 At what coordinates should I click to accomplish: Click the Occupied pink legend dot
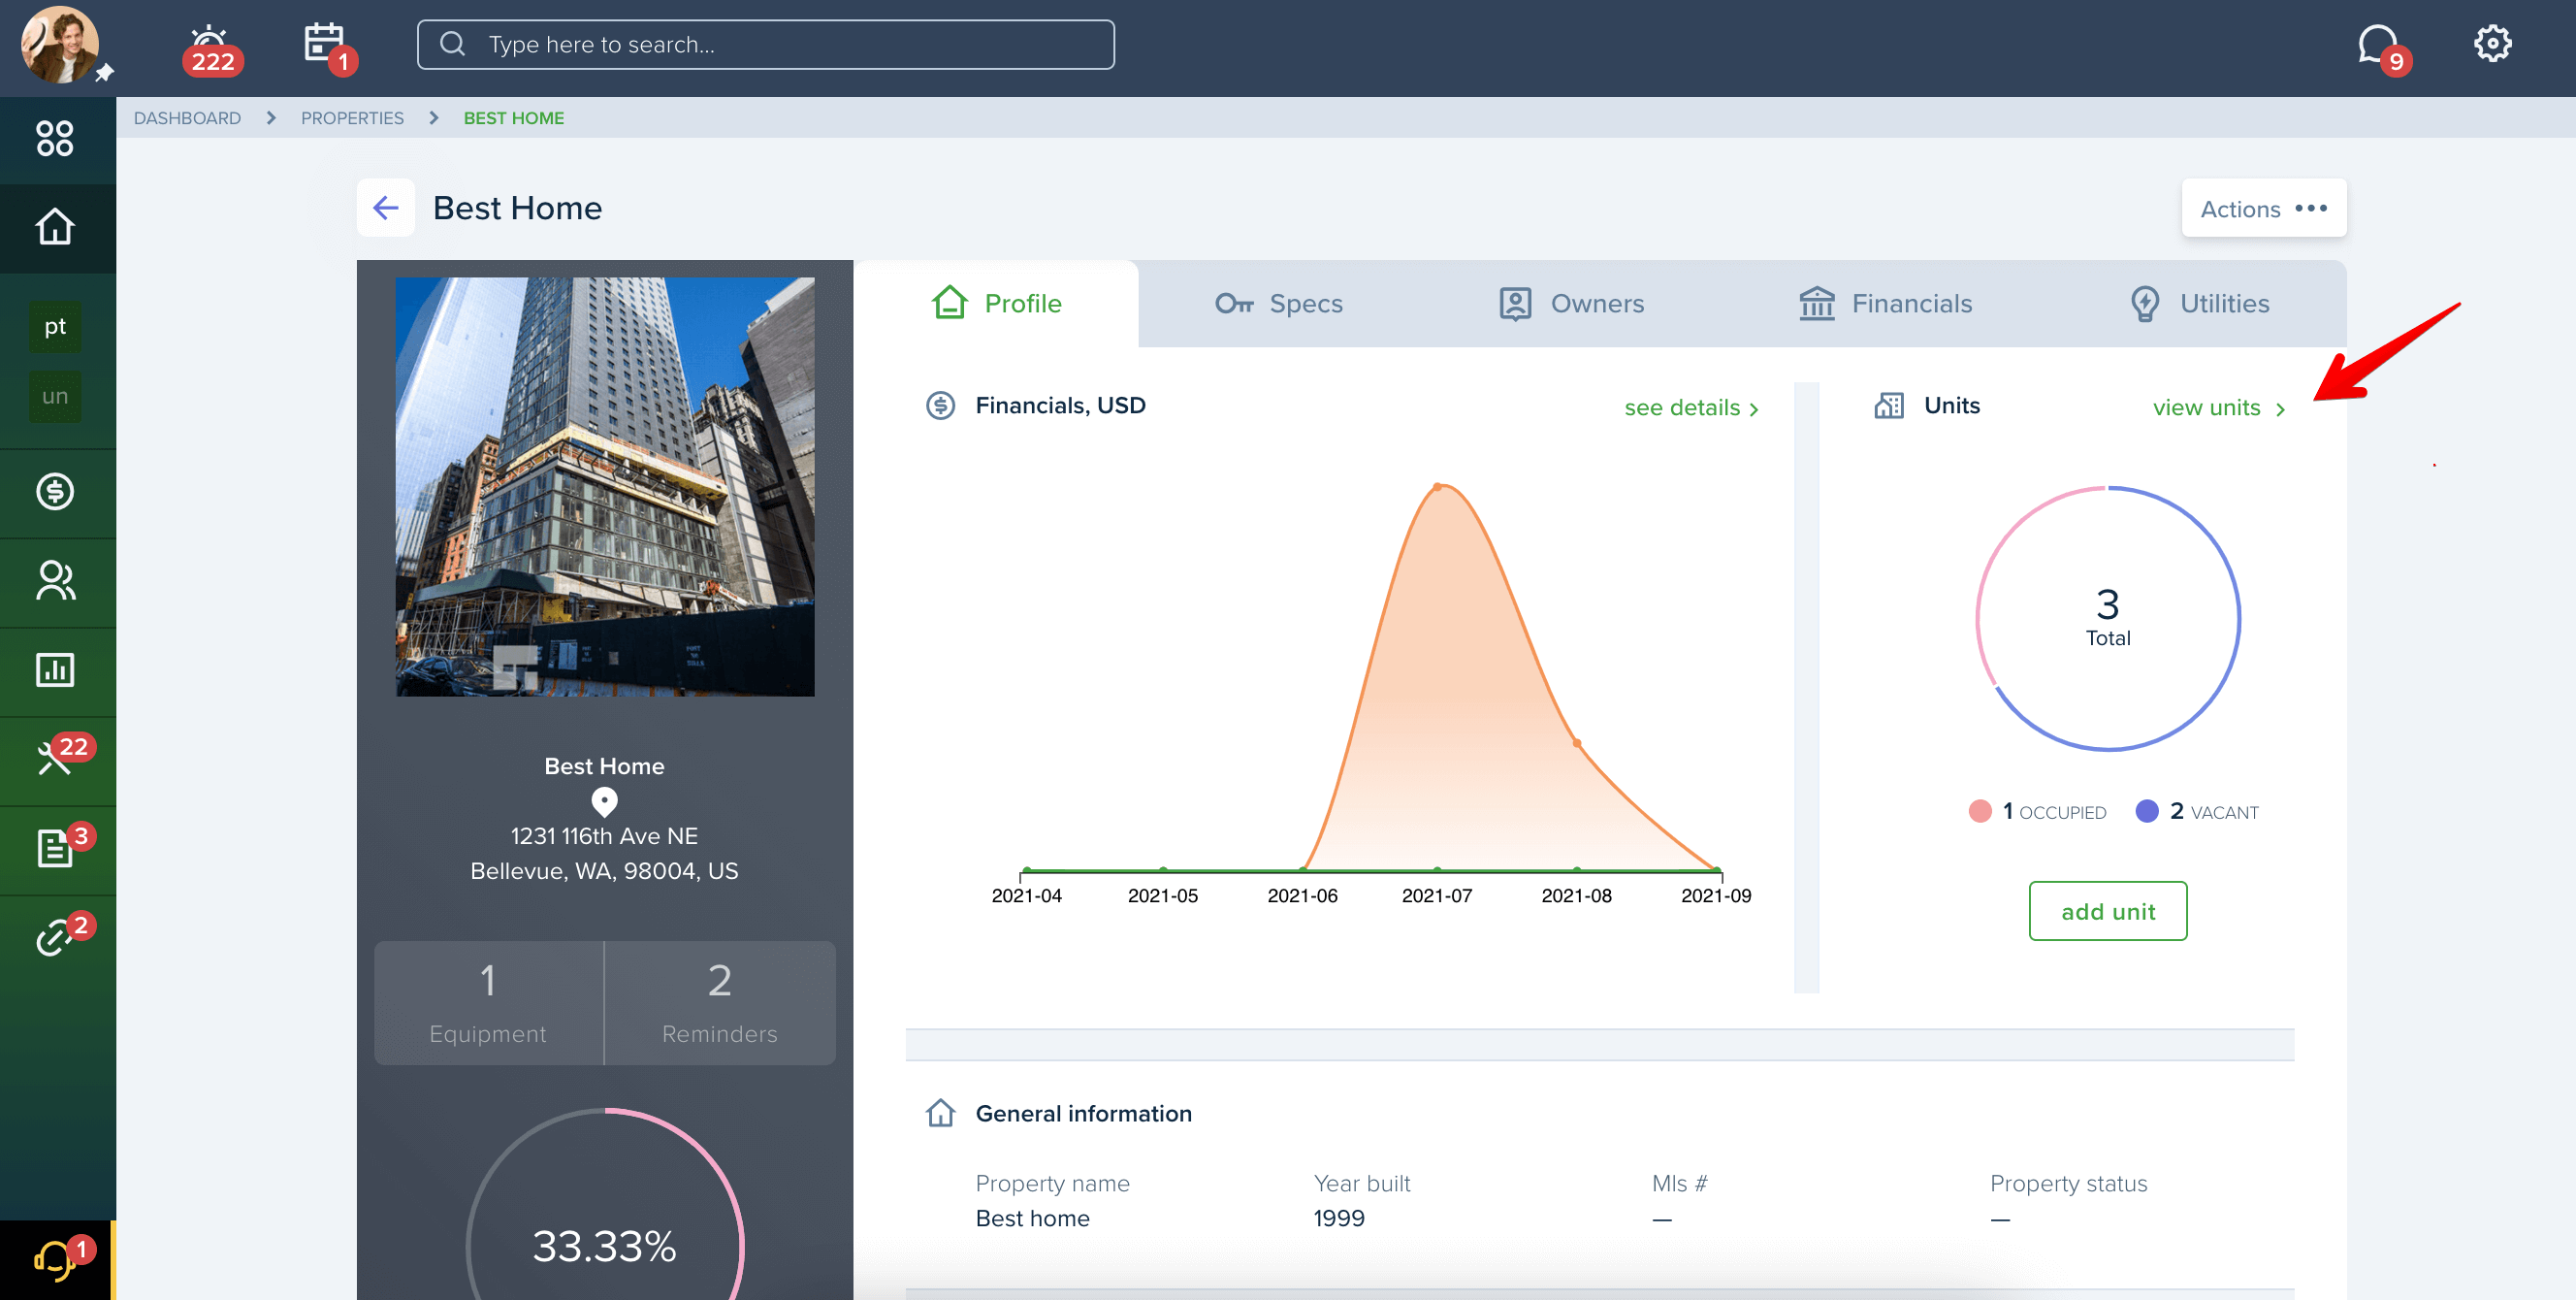1980,811
